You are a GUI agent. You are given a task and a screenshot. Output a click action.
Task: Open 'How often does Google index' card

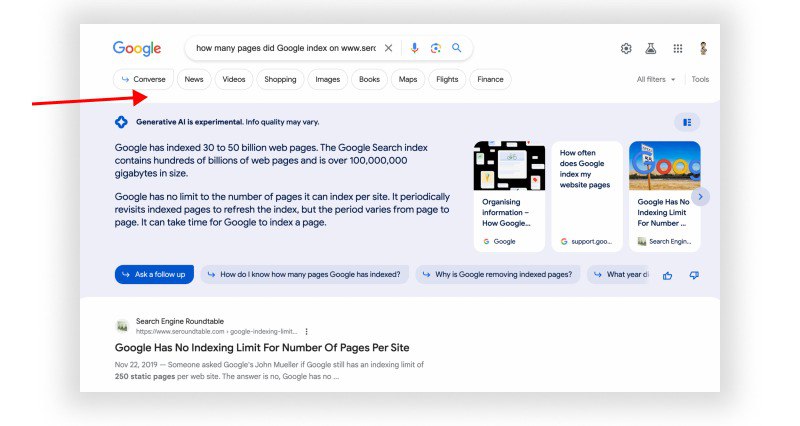(587, 196)
